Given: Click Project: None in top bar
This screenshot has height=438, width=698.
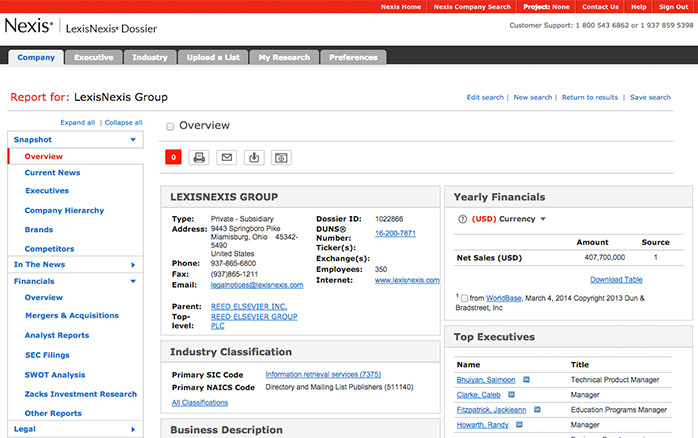Looking at the screenshot, I should [546, 7].
